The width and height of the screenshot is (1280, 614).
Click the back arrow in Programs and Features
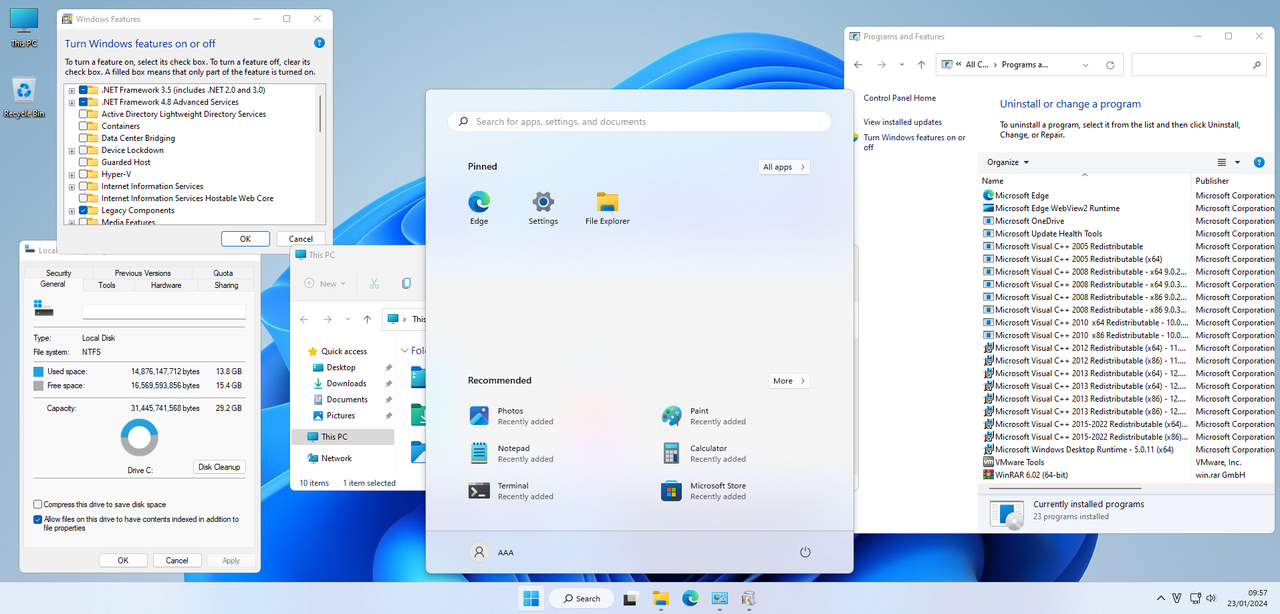(x=858, y=64)
